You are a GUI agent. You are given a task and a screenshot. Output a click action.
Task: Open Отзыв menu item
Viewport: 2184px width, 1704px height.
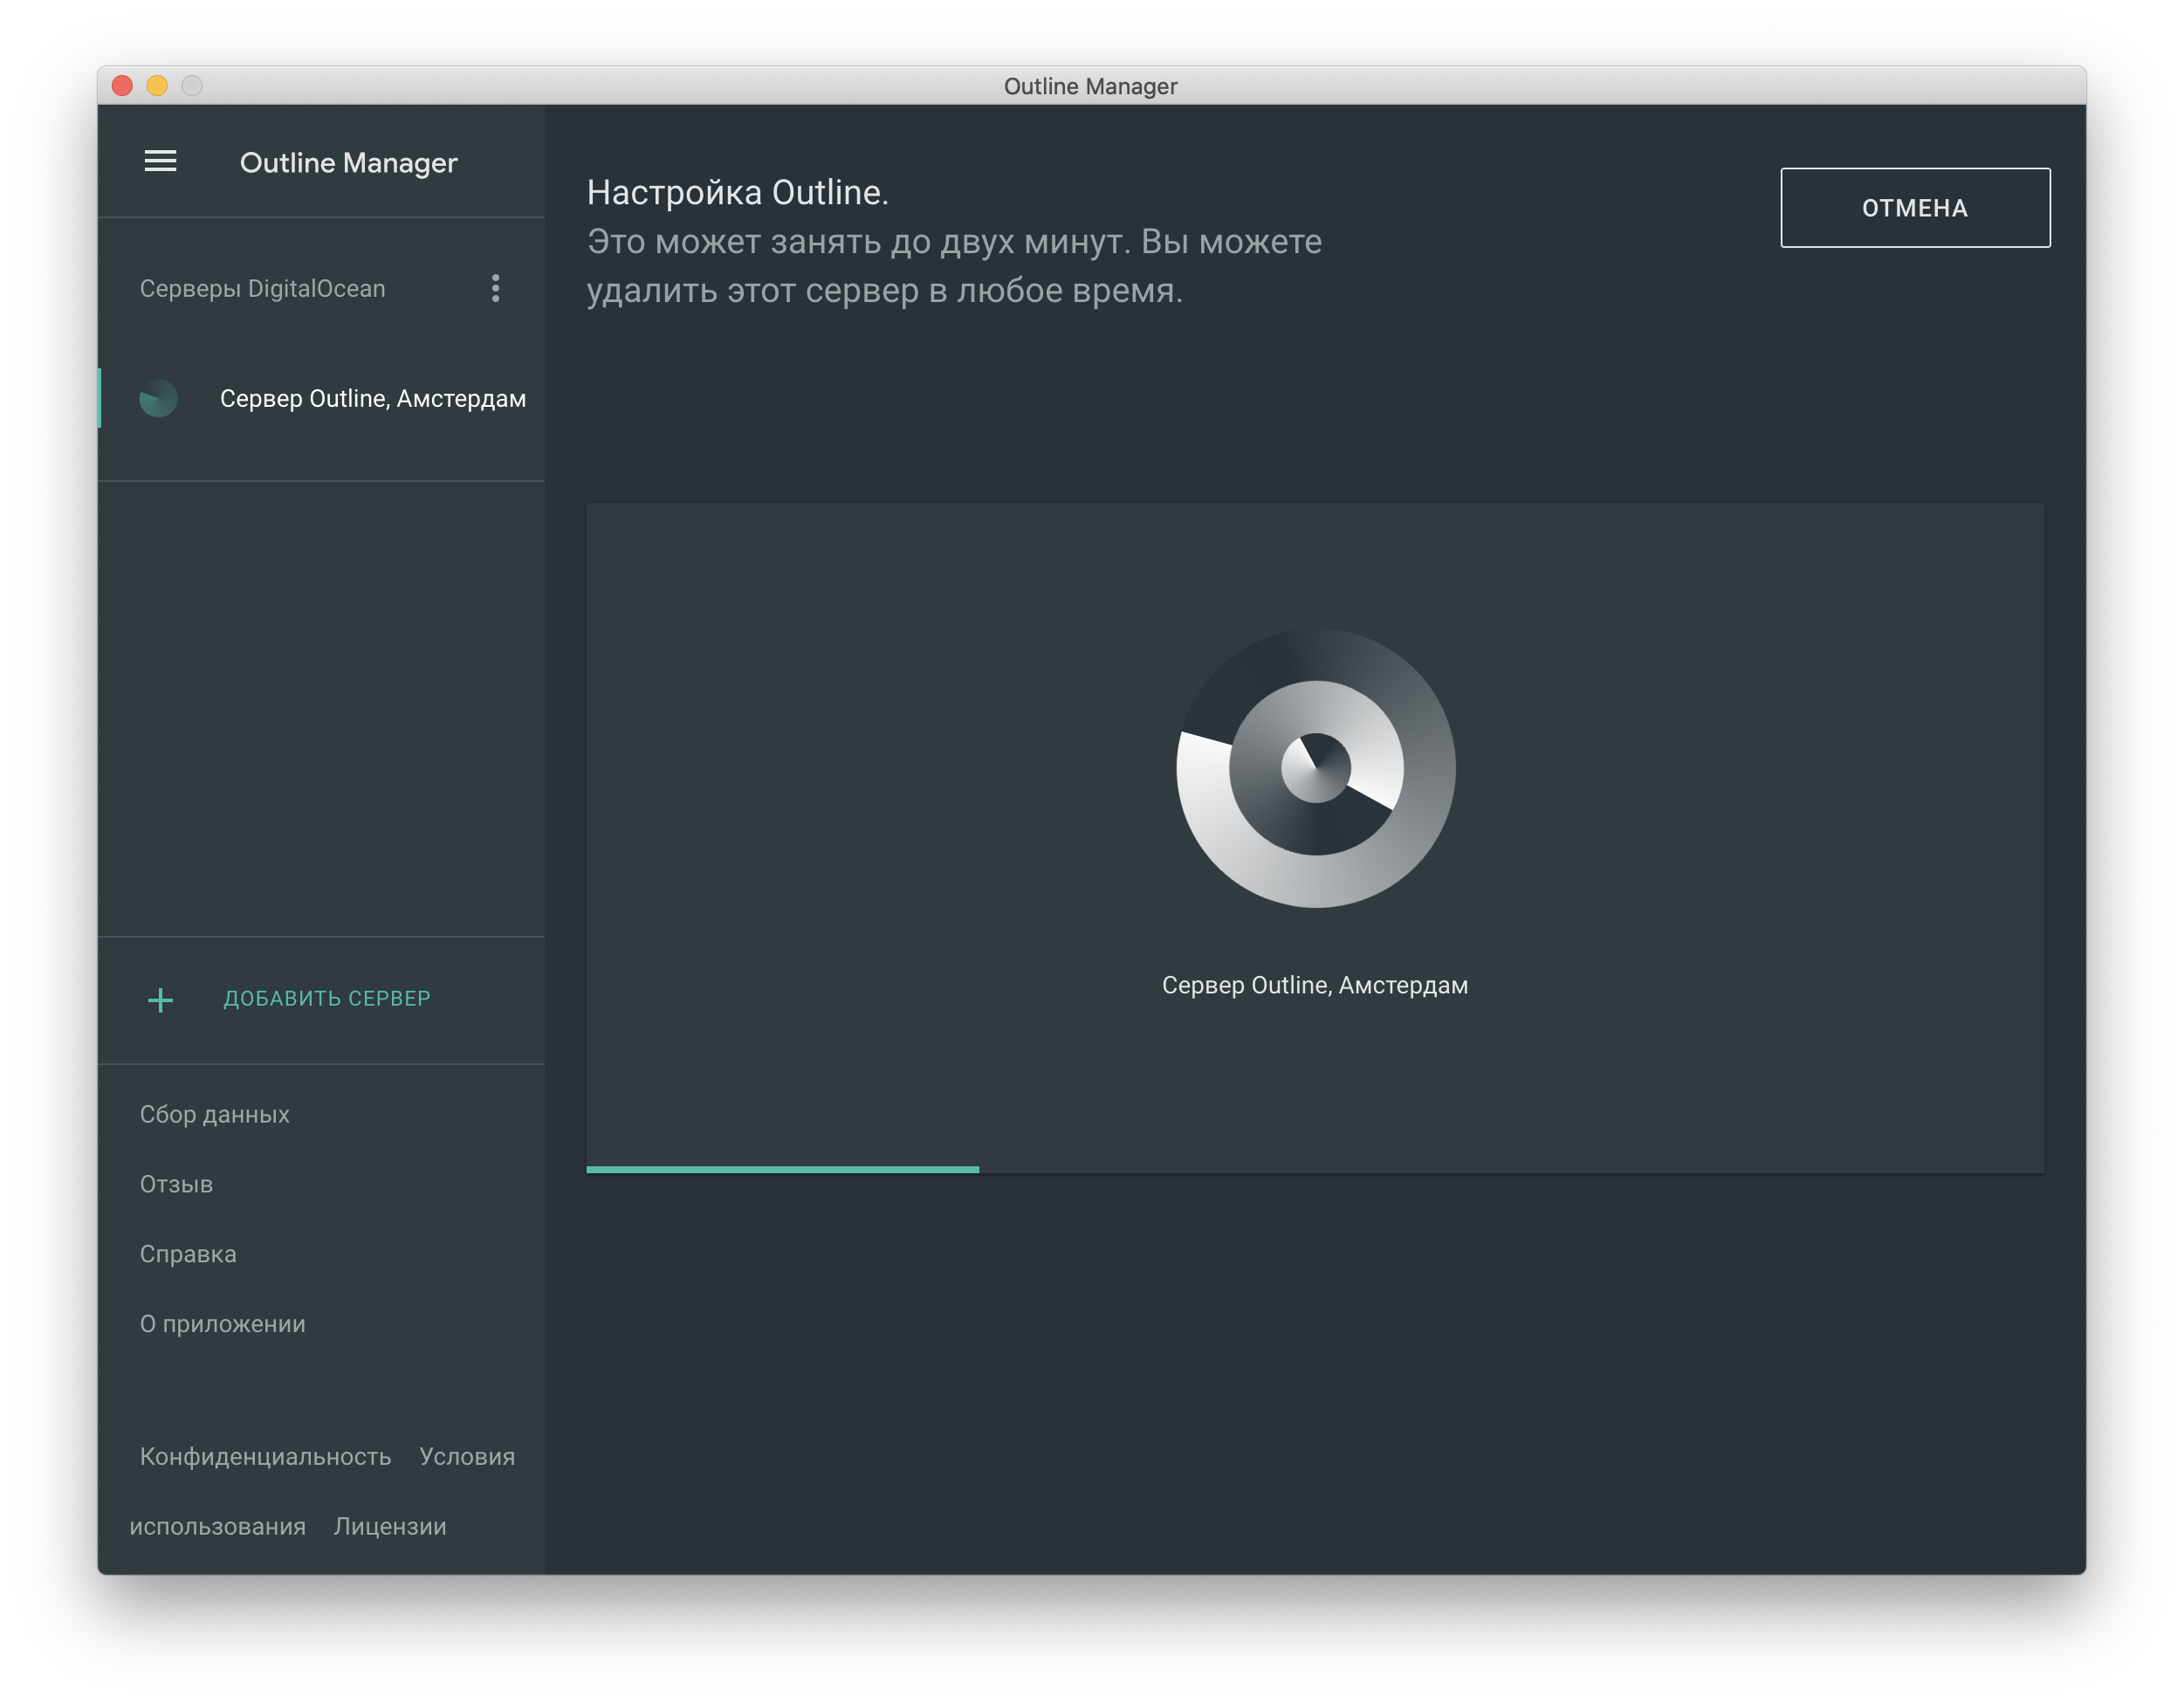pyautogui.click(x=176, y=1184)
